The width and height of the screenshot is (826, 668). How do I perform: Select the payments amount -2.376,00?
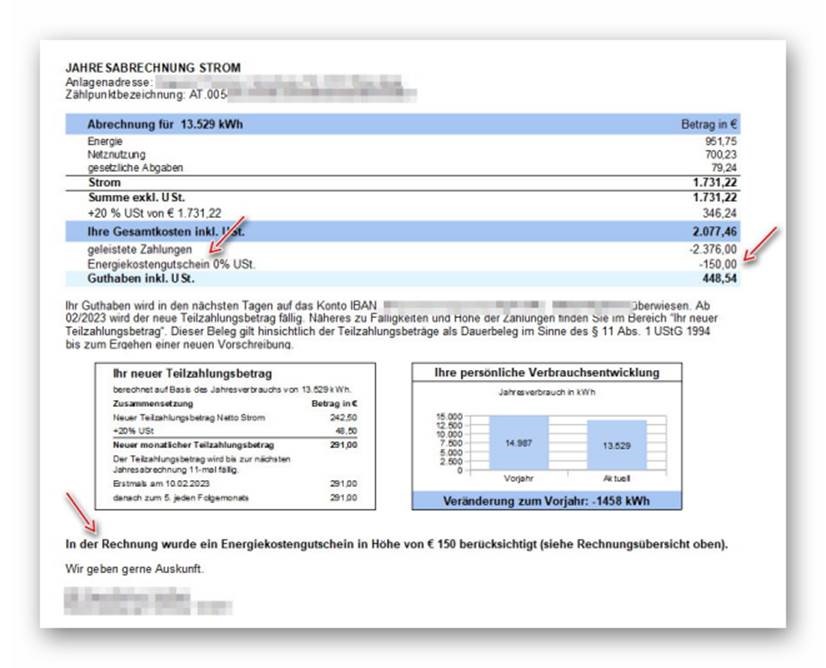pos(713,249)
